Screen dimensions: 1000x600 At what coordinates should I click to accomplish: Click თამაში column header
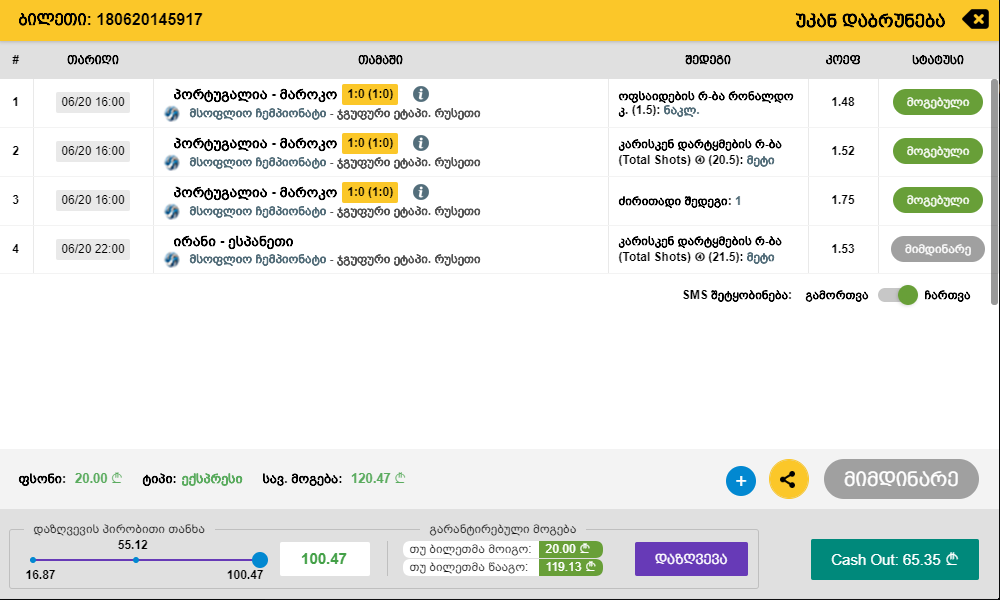pos(380,60)
